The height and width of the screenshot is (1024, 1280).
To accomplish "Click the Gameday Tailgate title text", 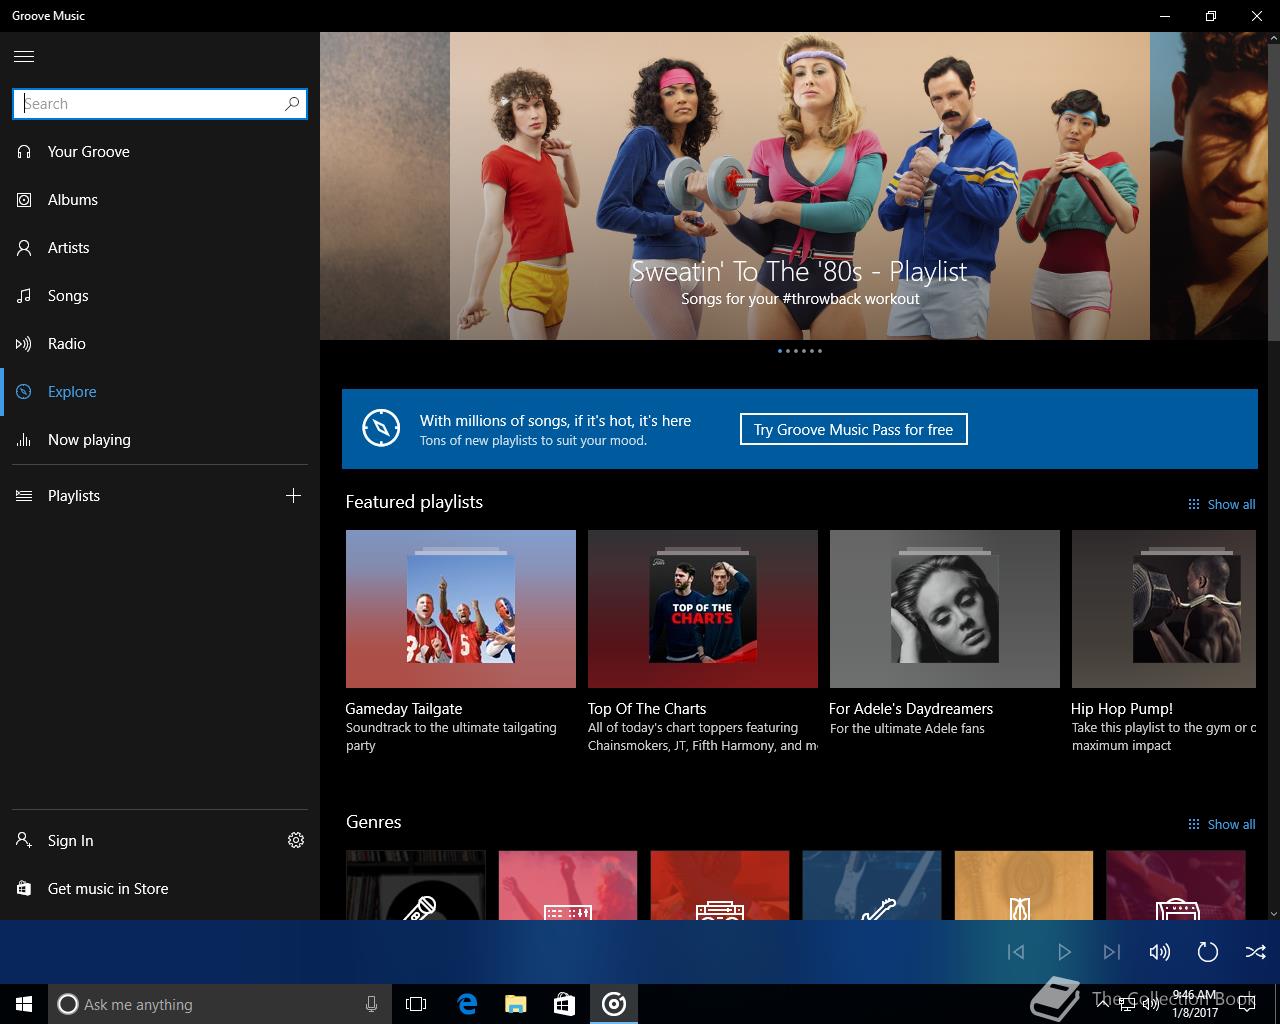I will click(404, 708).
